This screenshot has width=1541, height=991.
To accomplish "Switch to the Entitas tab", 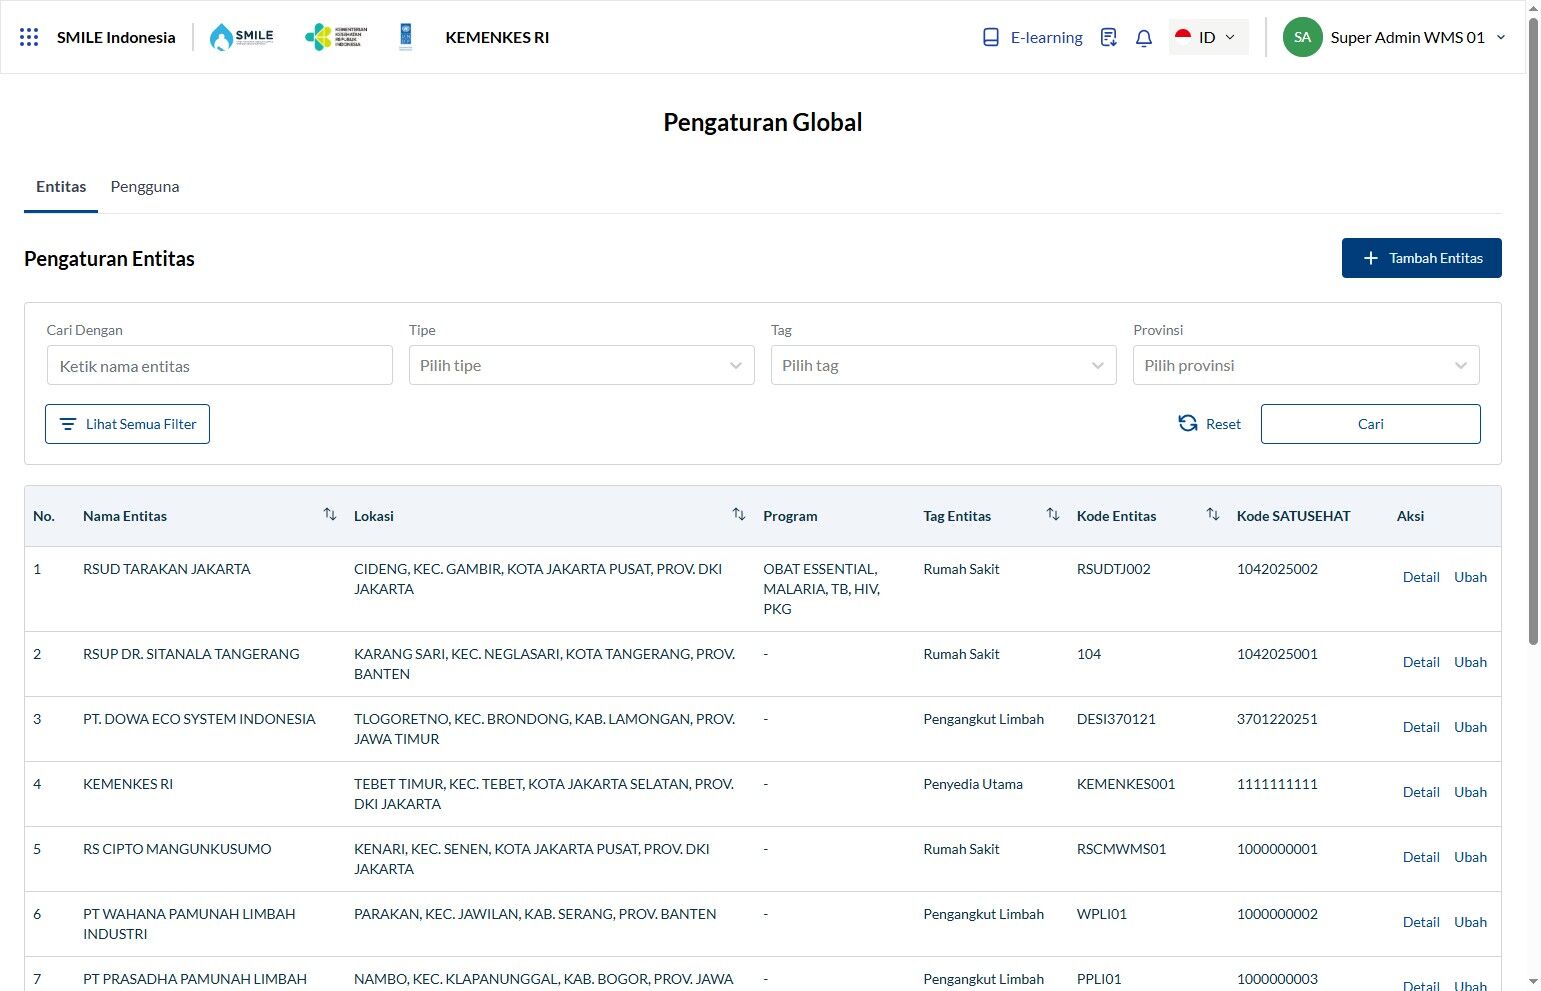I will coord(61,187).
